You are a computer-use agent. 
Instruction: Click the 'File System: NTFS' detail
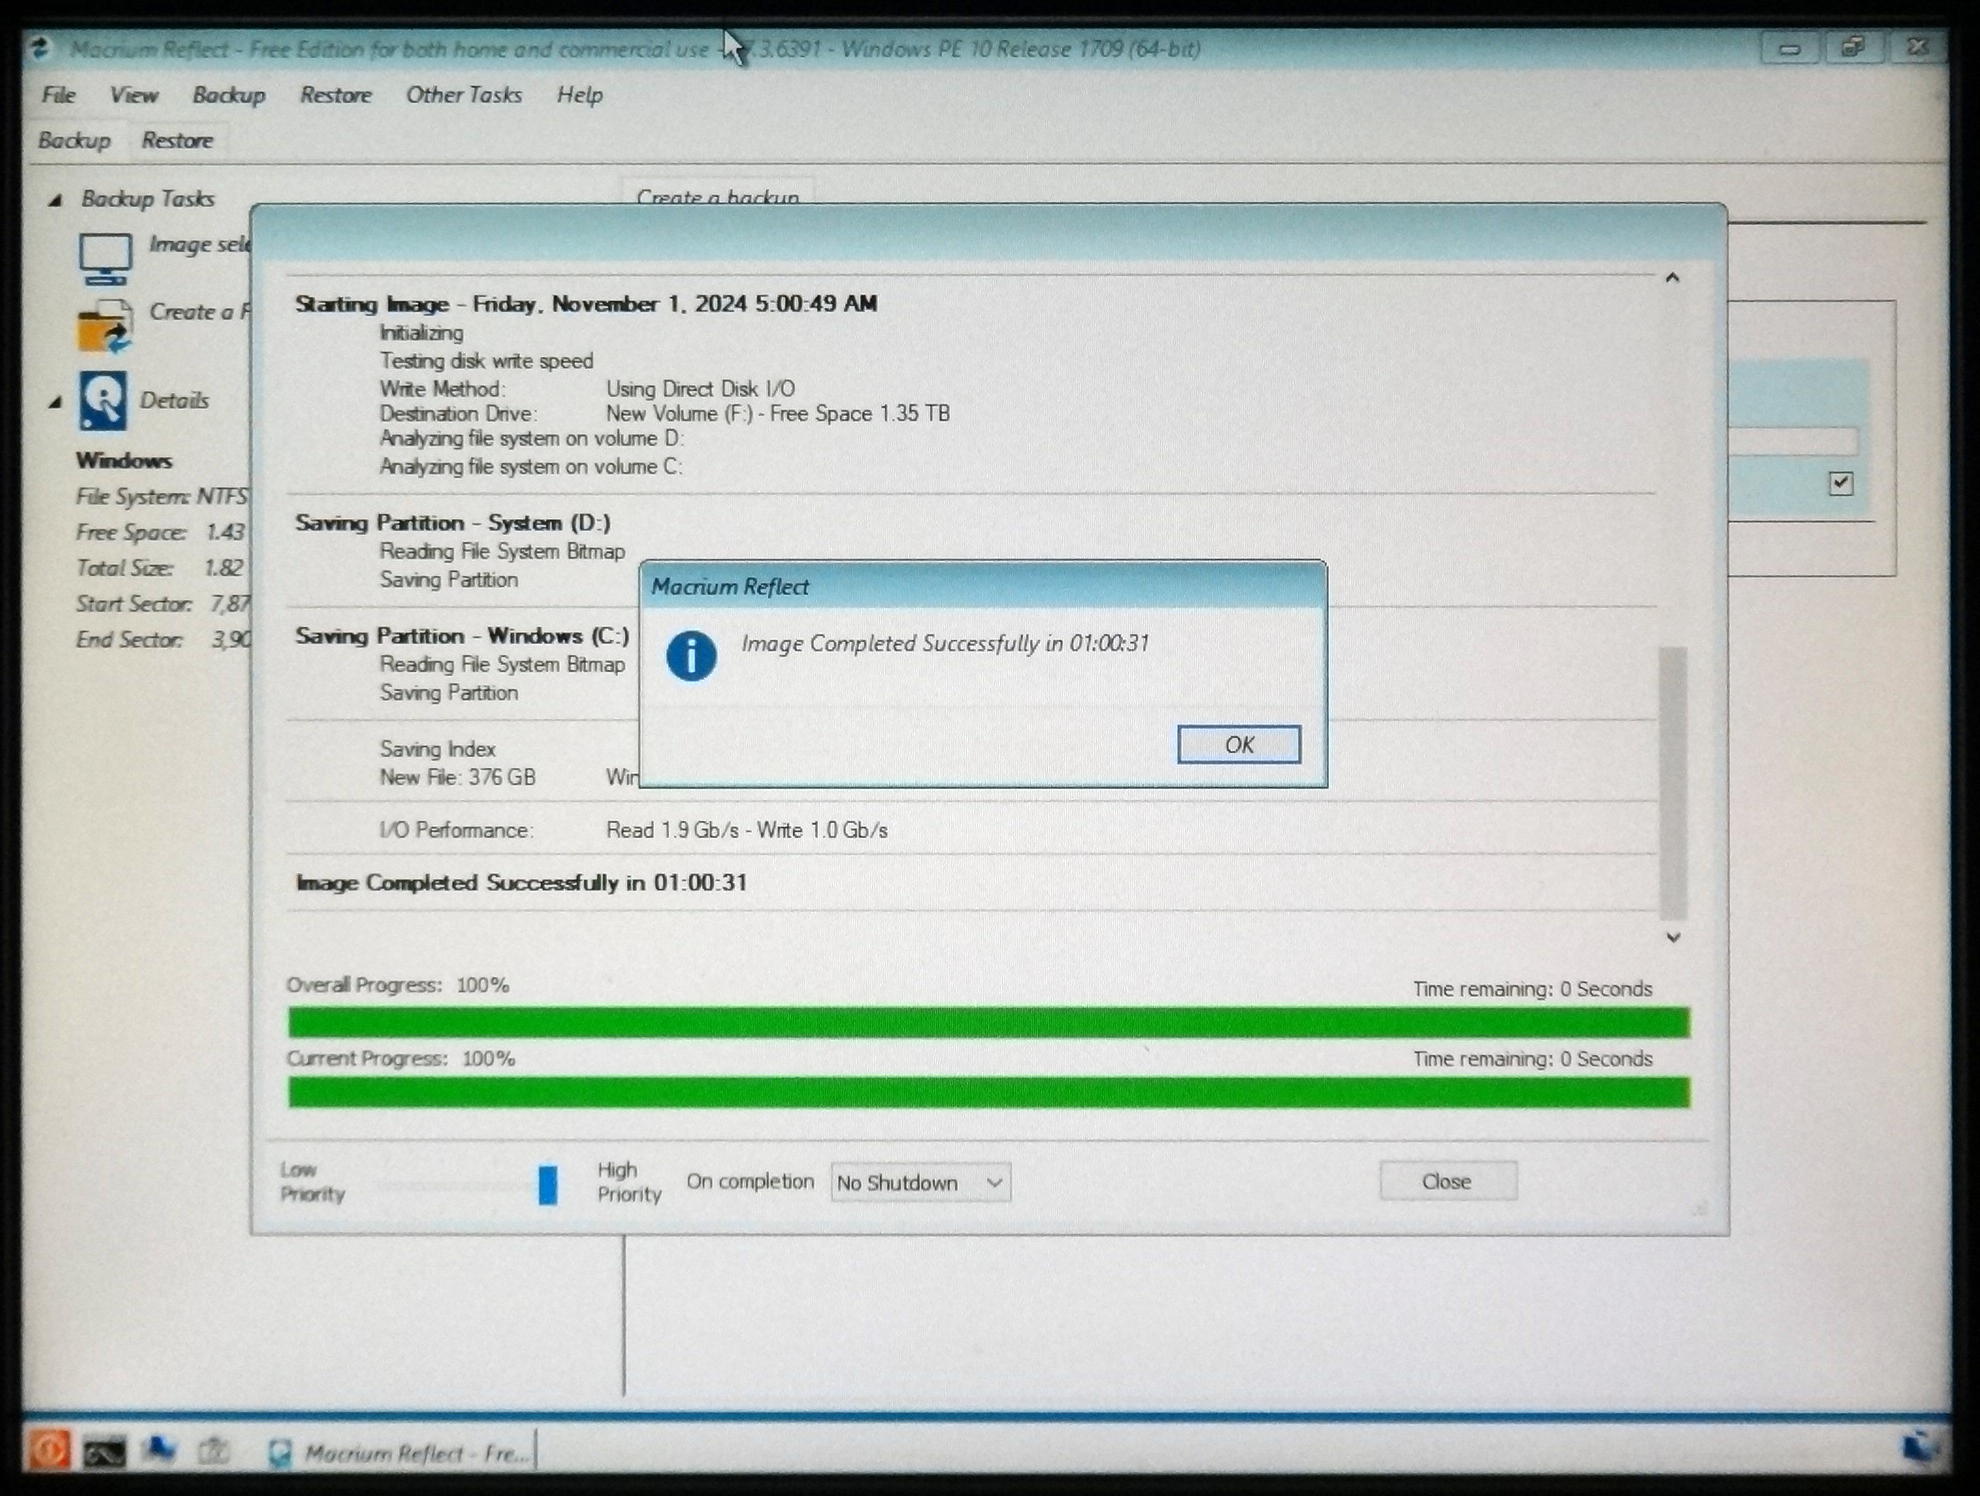pos(161,497)
